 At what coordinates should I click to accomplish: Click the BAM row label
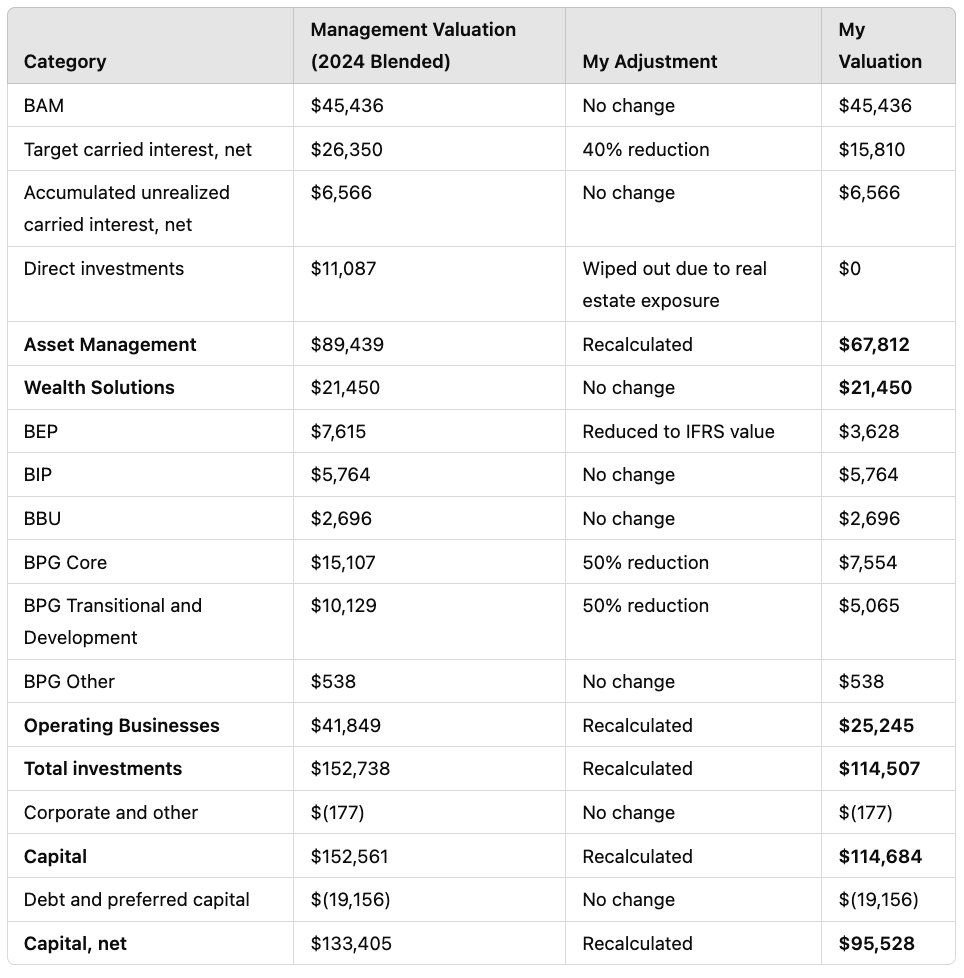(x=44, y=105)
